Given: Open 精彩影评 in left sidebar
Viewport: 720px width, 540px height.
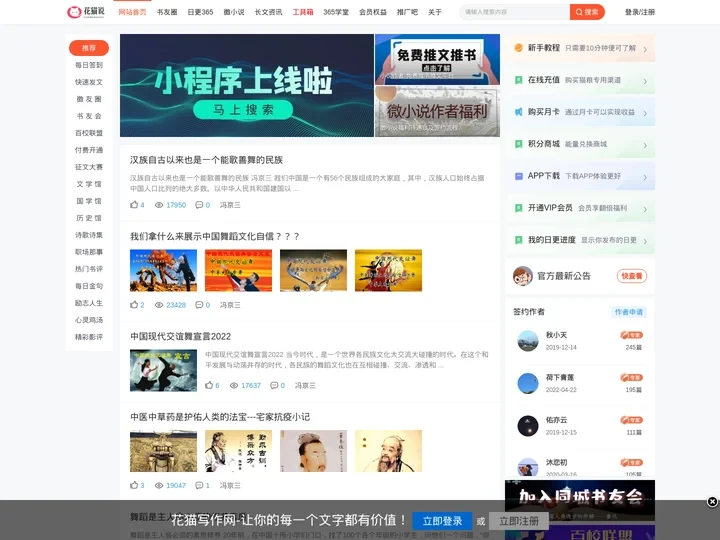Looking at the screenshot, I should 89,337.
